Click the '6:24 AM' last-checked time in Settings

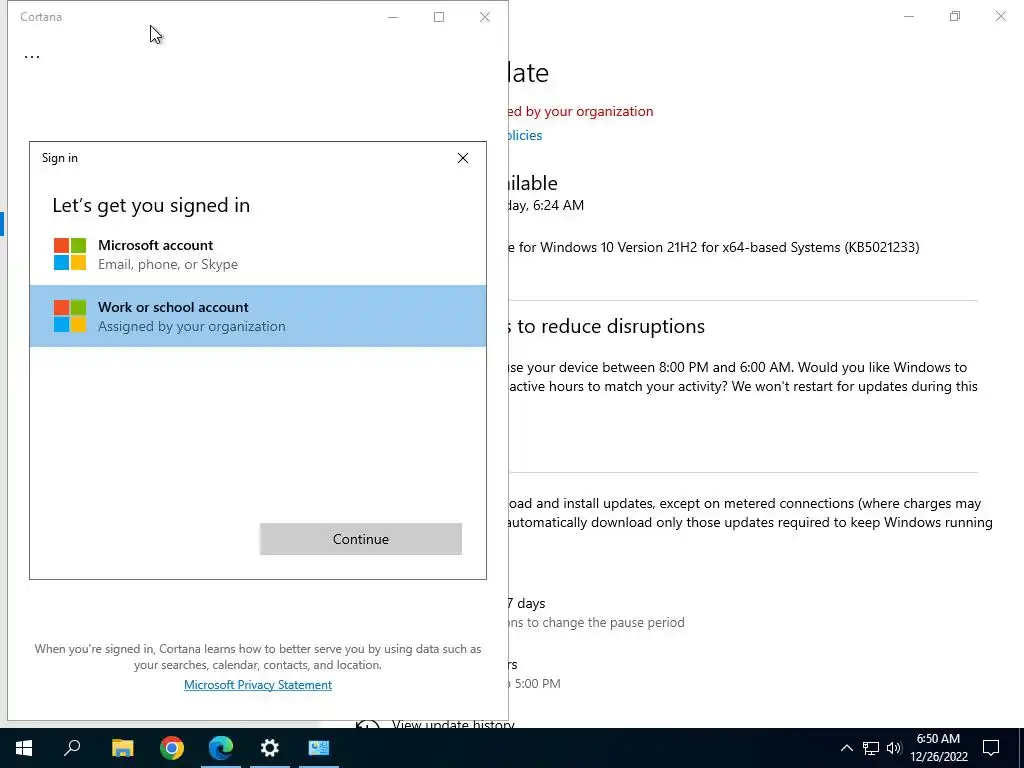click(x=558, y=205)
